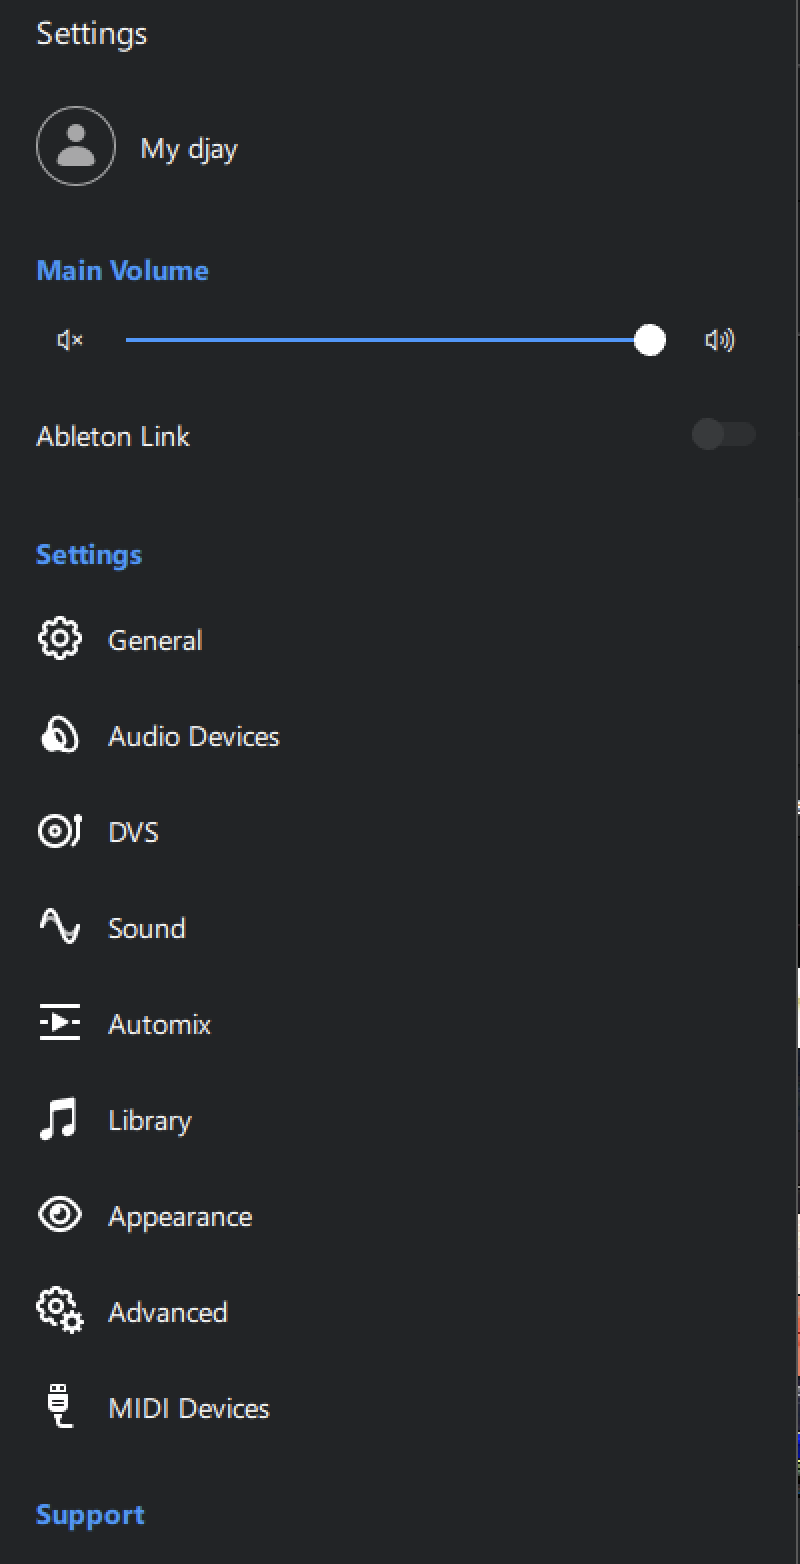Open the DVS settings entry
This screenshot has height=1564, width=800.
[133, 831]
